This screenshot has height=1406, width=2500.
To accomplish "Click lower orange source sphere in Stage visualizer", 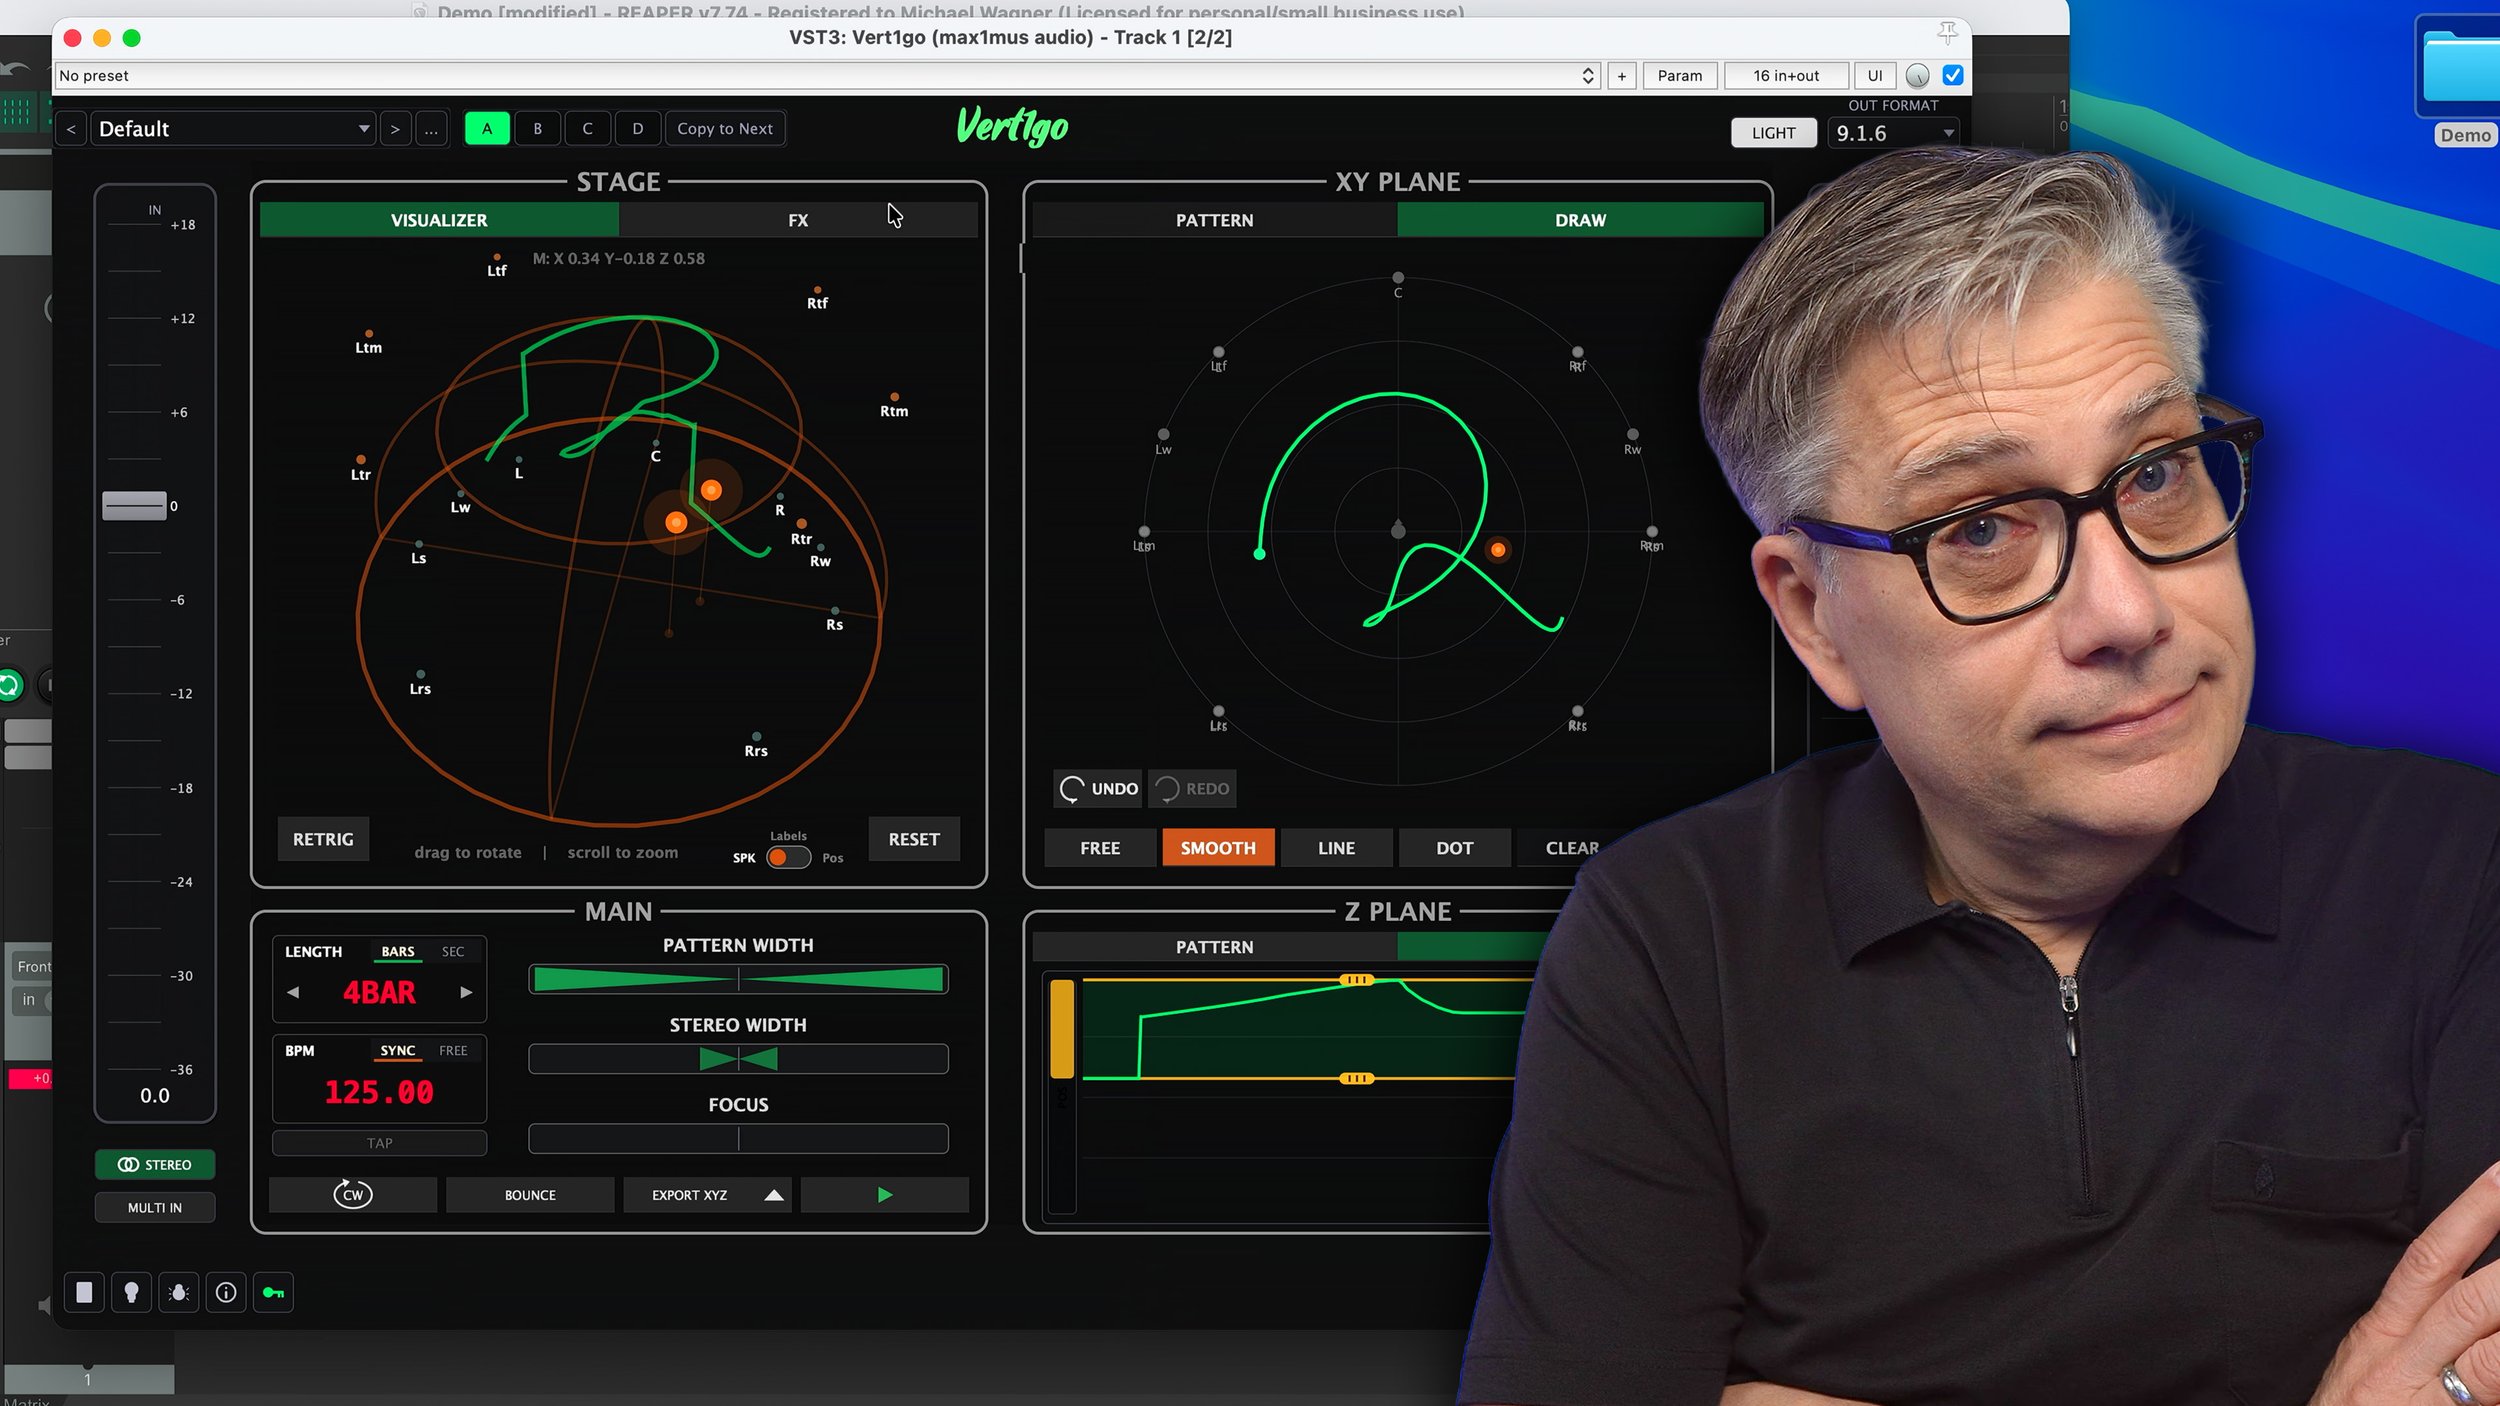I will [x=676, y=522].
